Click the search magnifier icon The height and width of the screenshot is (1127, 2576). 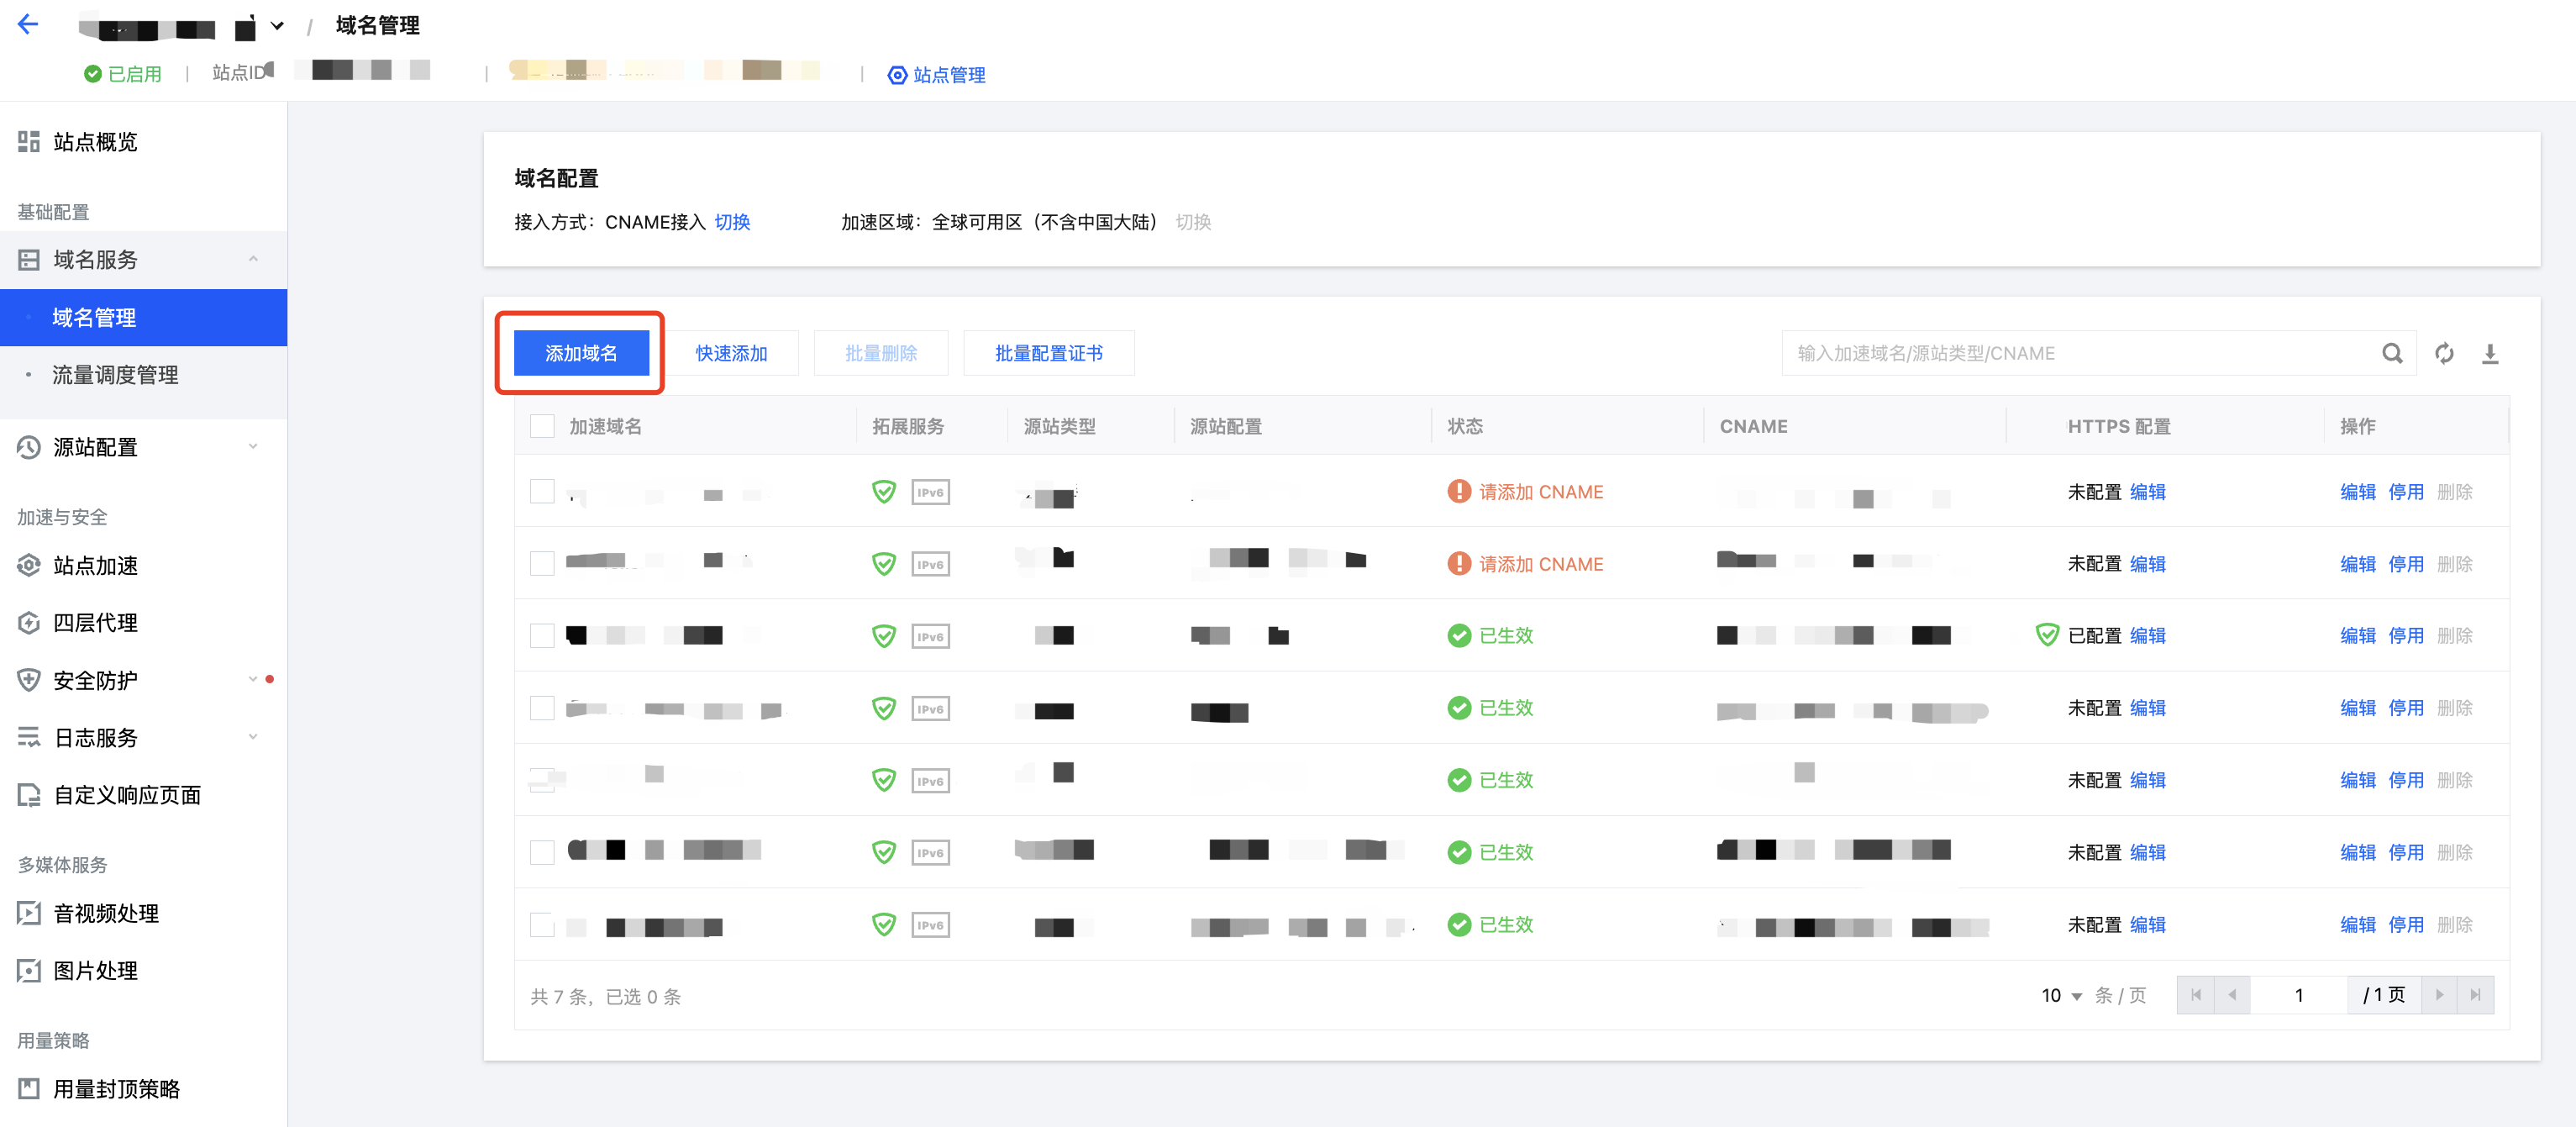[2391, 353]
